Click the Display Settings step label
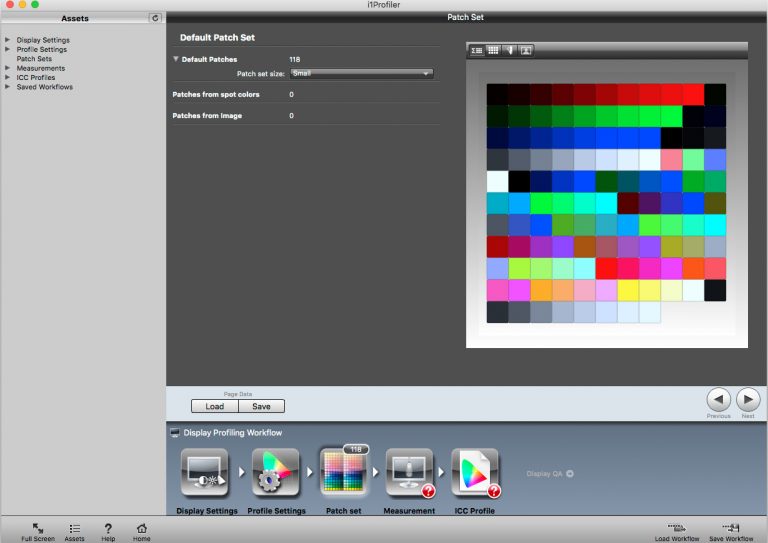Screen dimensions: 768x543 (207, 511)
